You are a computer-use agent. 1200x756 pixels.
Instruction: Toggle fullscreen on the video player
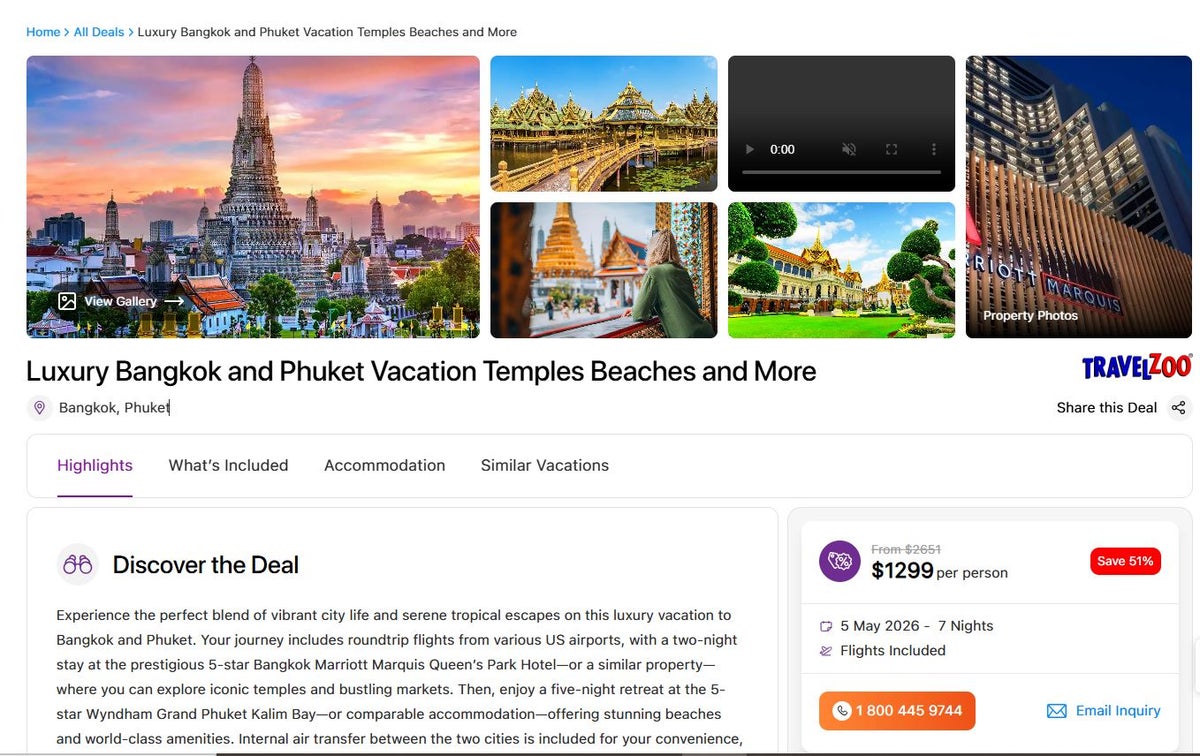coord(891,149)
